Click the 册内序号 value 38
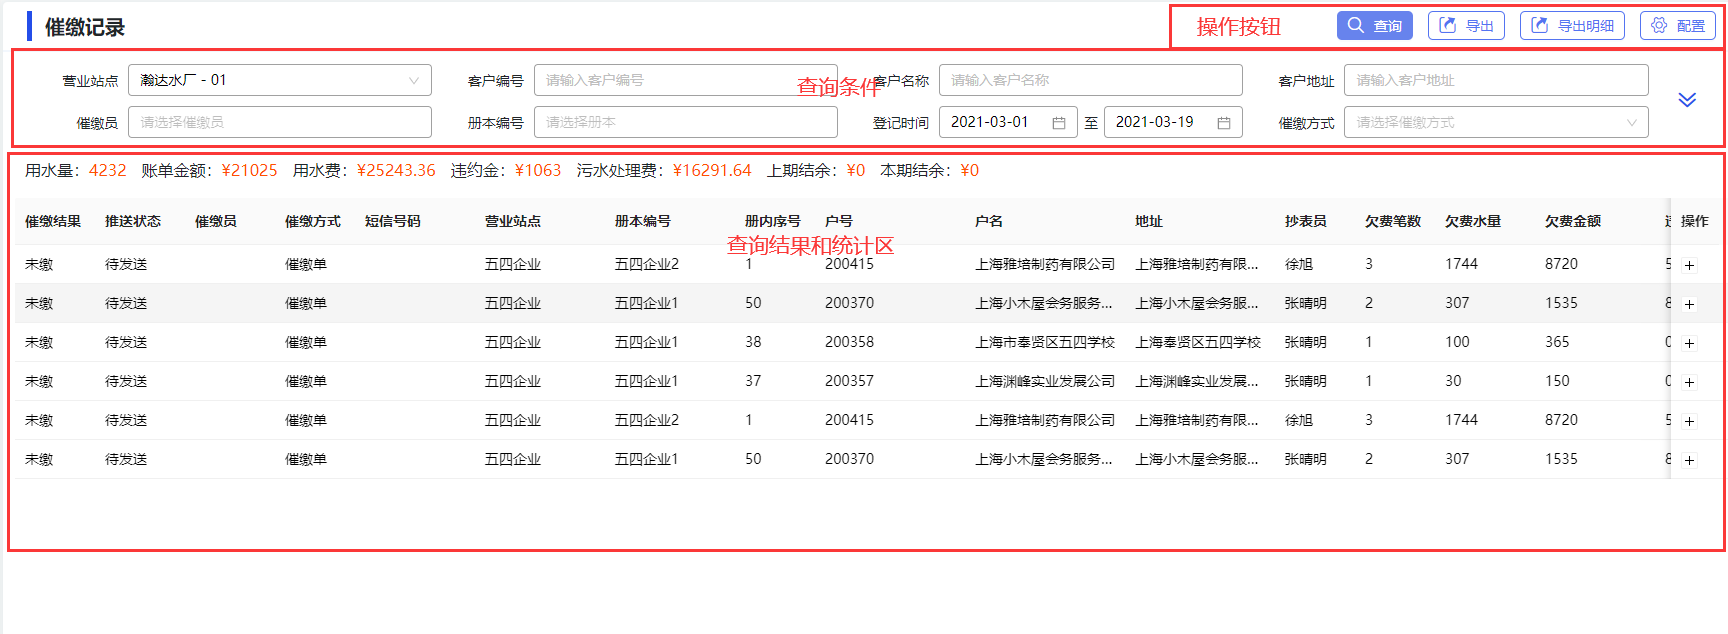1728x634 pixels. (x=753, y=342)
